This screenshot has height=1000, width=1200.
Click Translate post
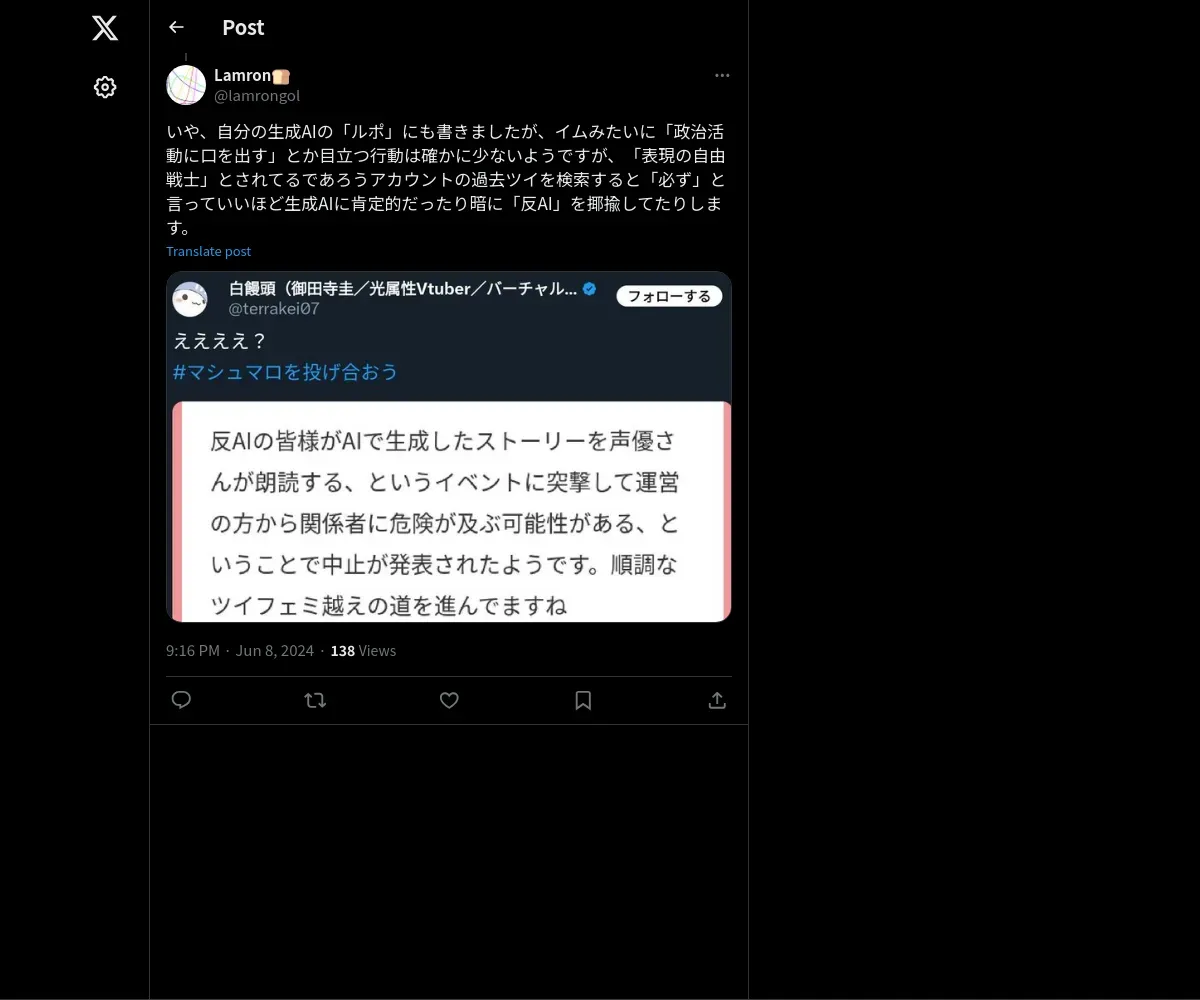tap(208, 251)
